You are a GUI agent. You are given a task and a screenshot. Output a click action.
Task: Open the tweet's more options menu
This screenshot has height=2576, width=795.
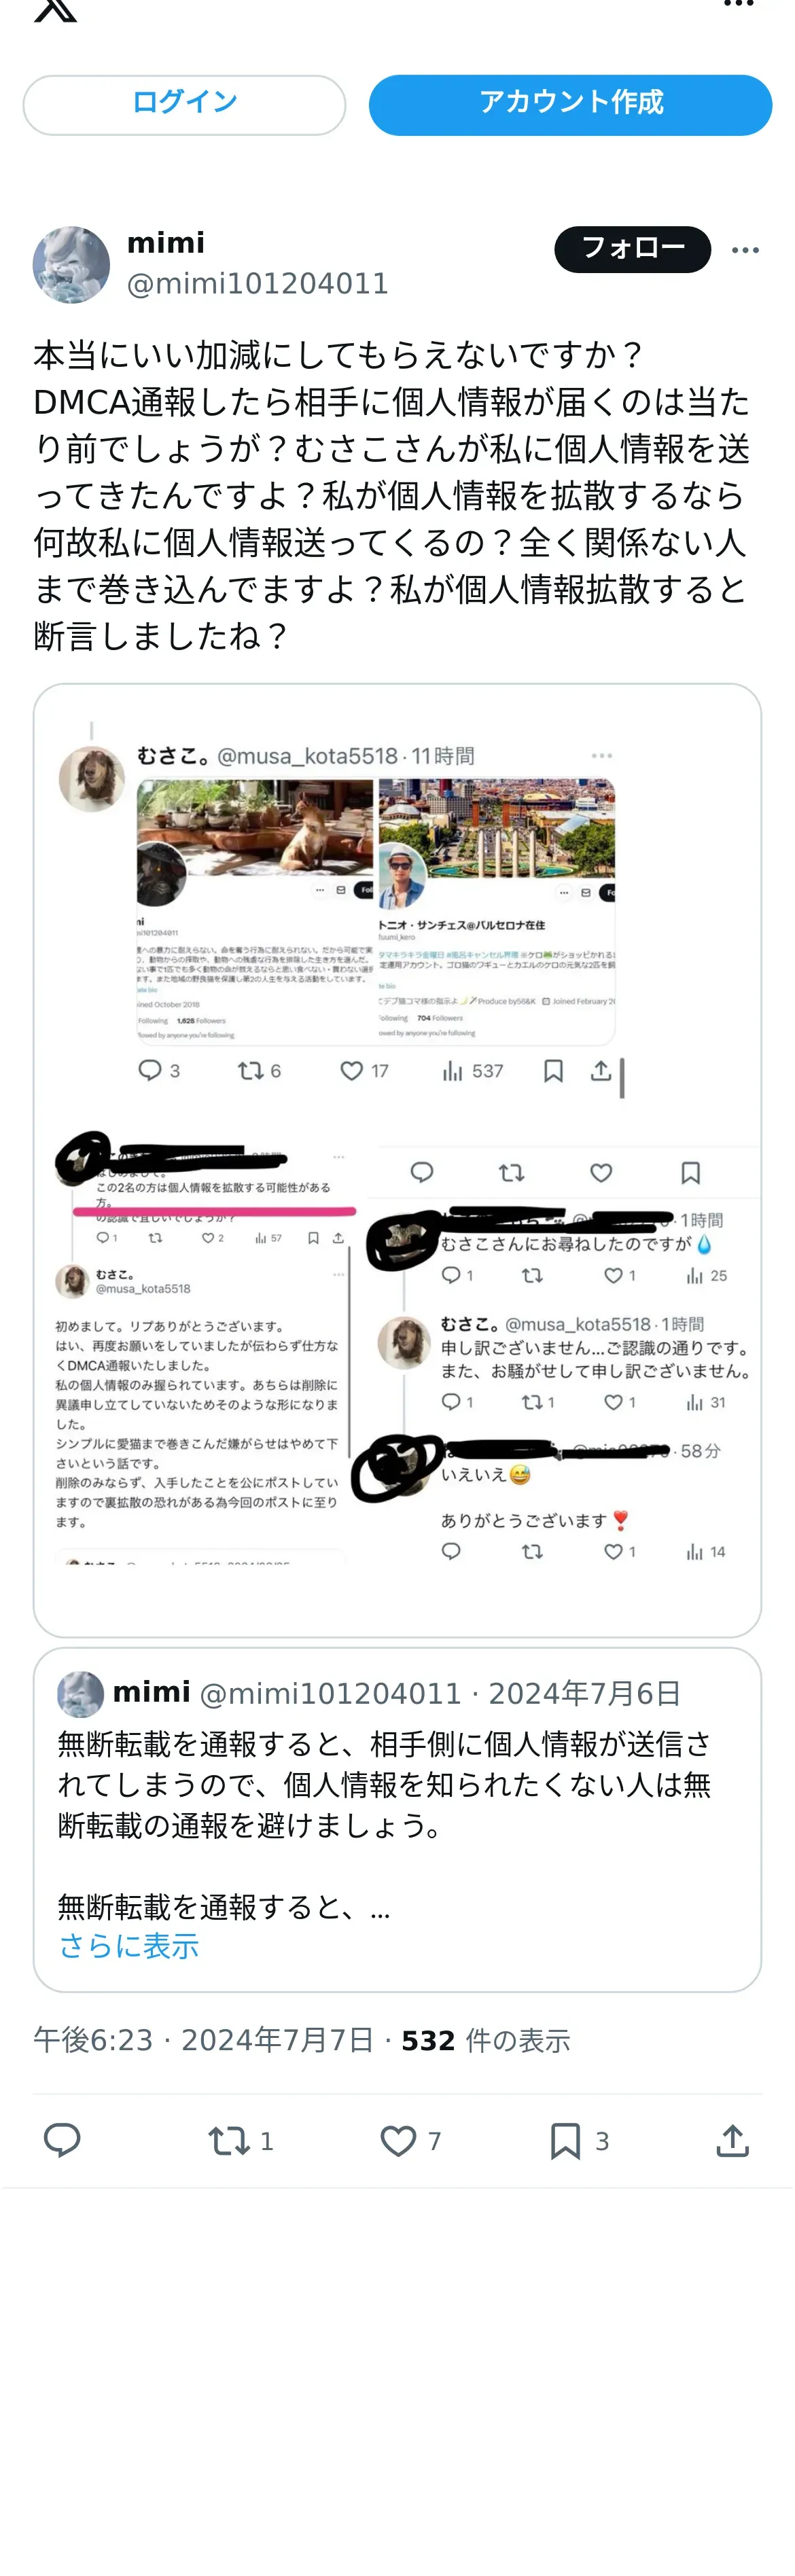745,250
